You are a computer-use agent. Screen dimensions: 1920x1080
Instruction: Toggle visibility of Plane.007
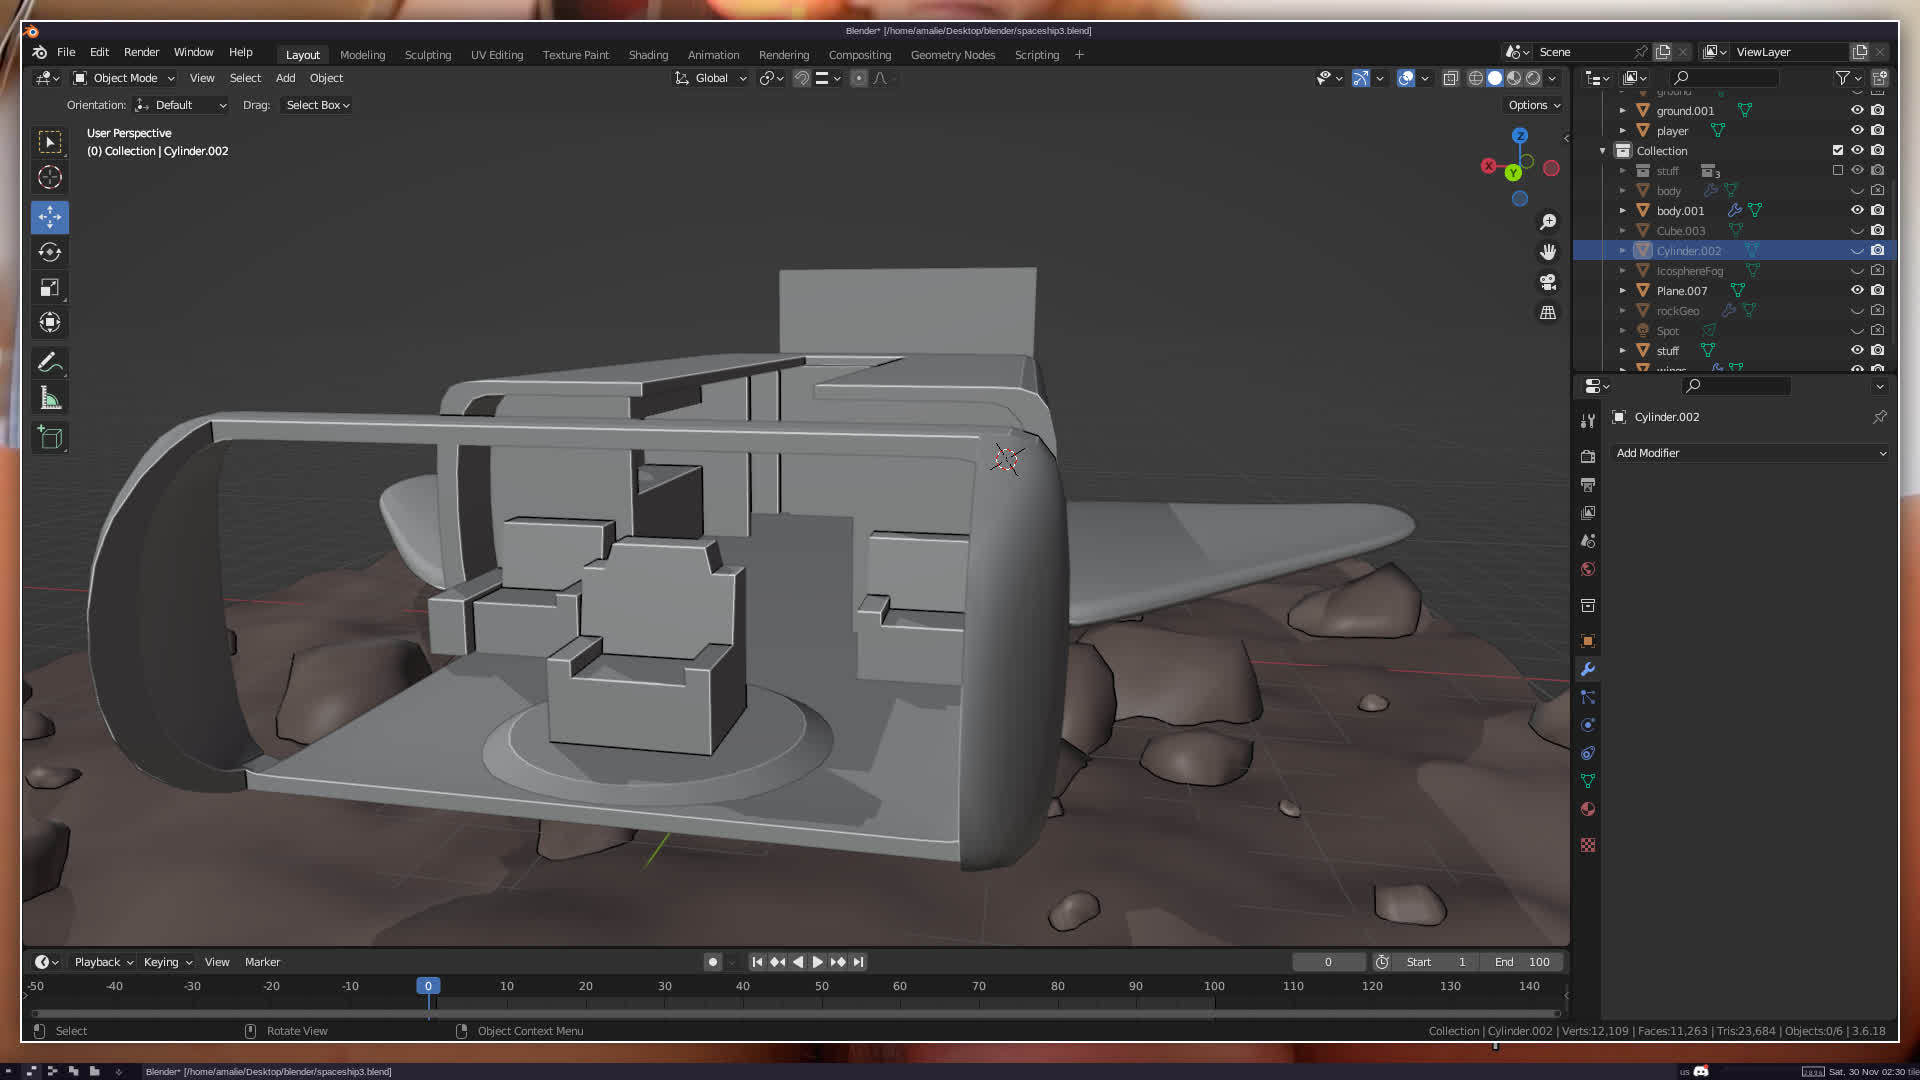pyautogui.click(x=1857, y=290)
